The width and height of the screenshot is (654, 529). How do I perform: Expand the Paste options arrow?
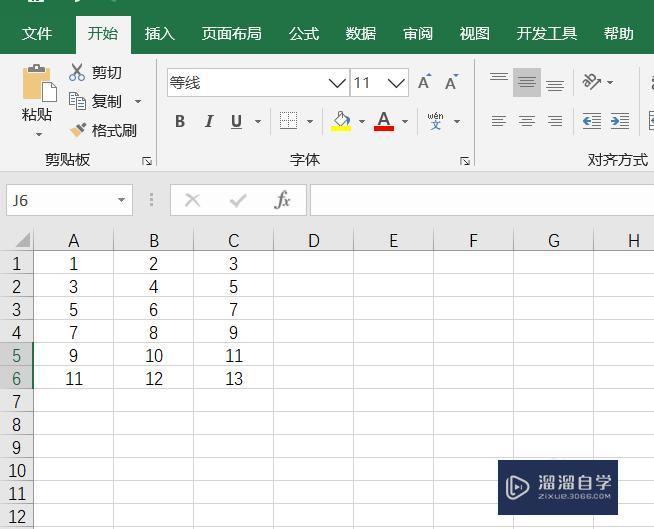coord(39,134)
